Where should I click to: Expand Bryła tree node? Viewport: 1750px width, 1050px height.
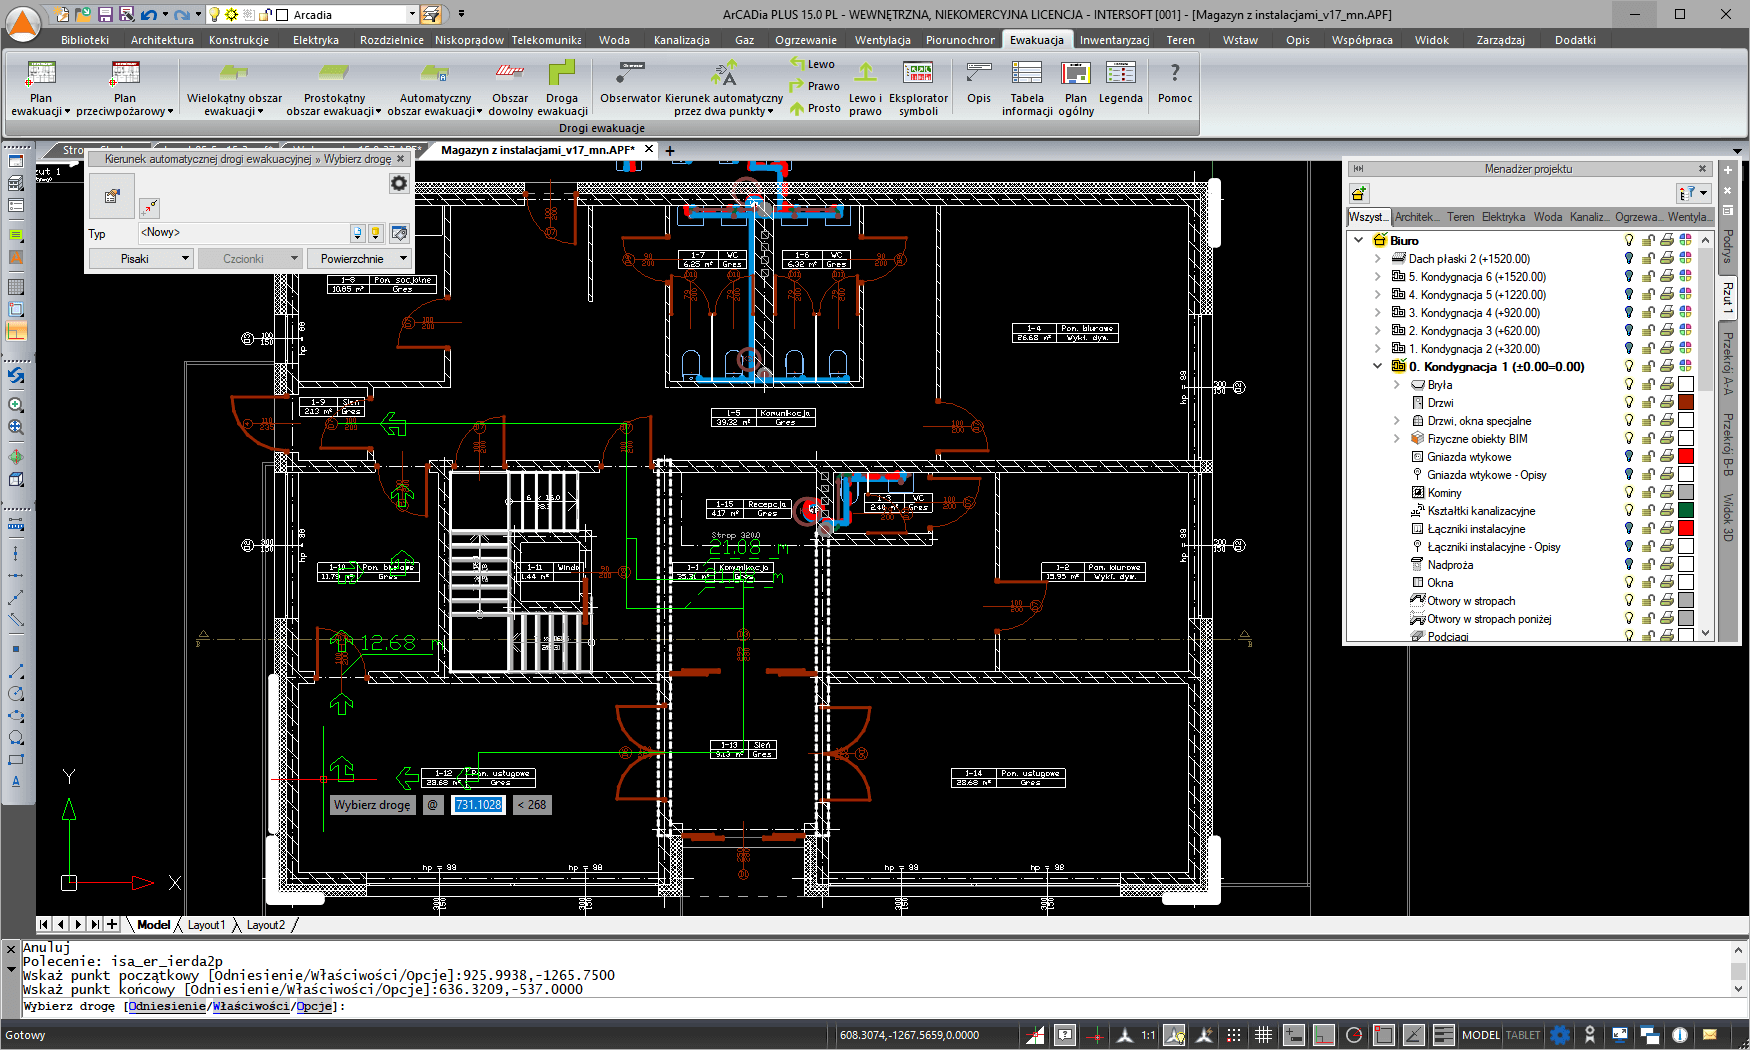(x=1397, y=385)
